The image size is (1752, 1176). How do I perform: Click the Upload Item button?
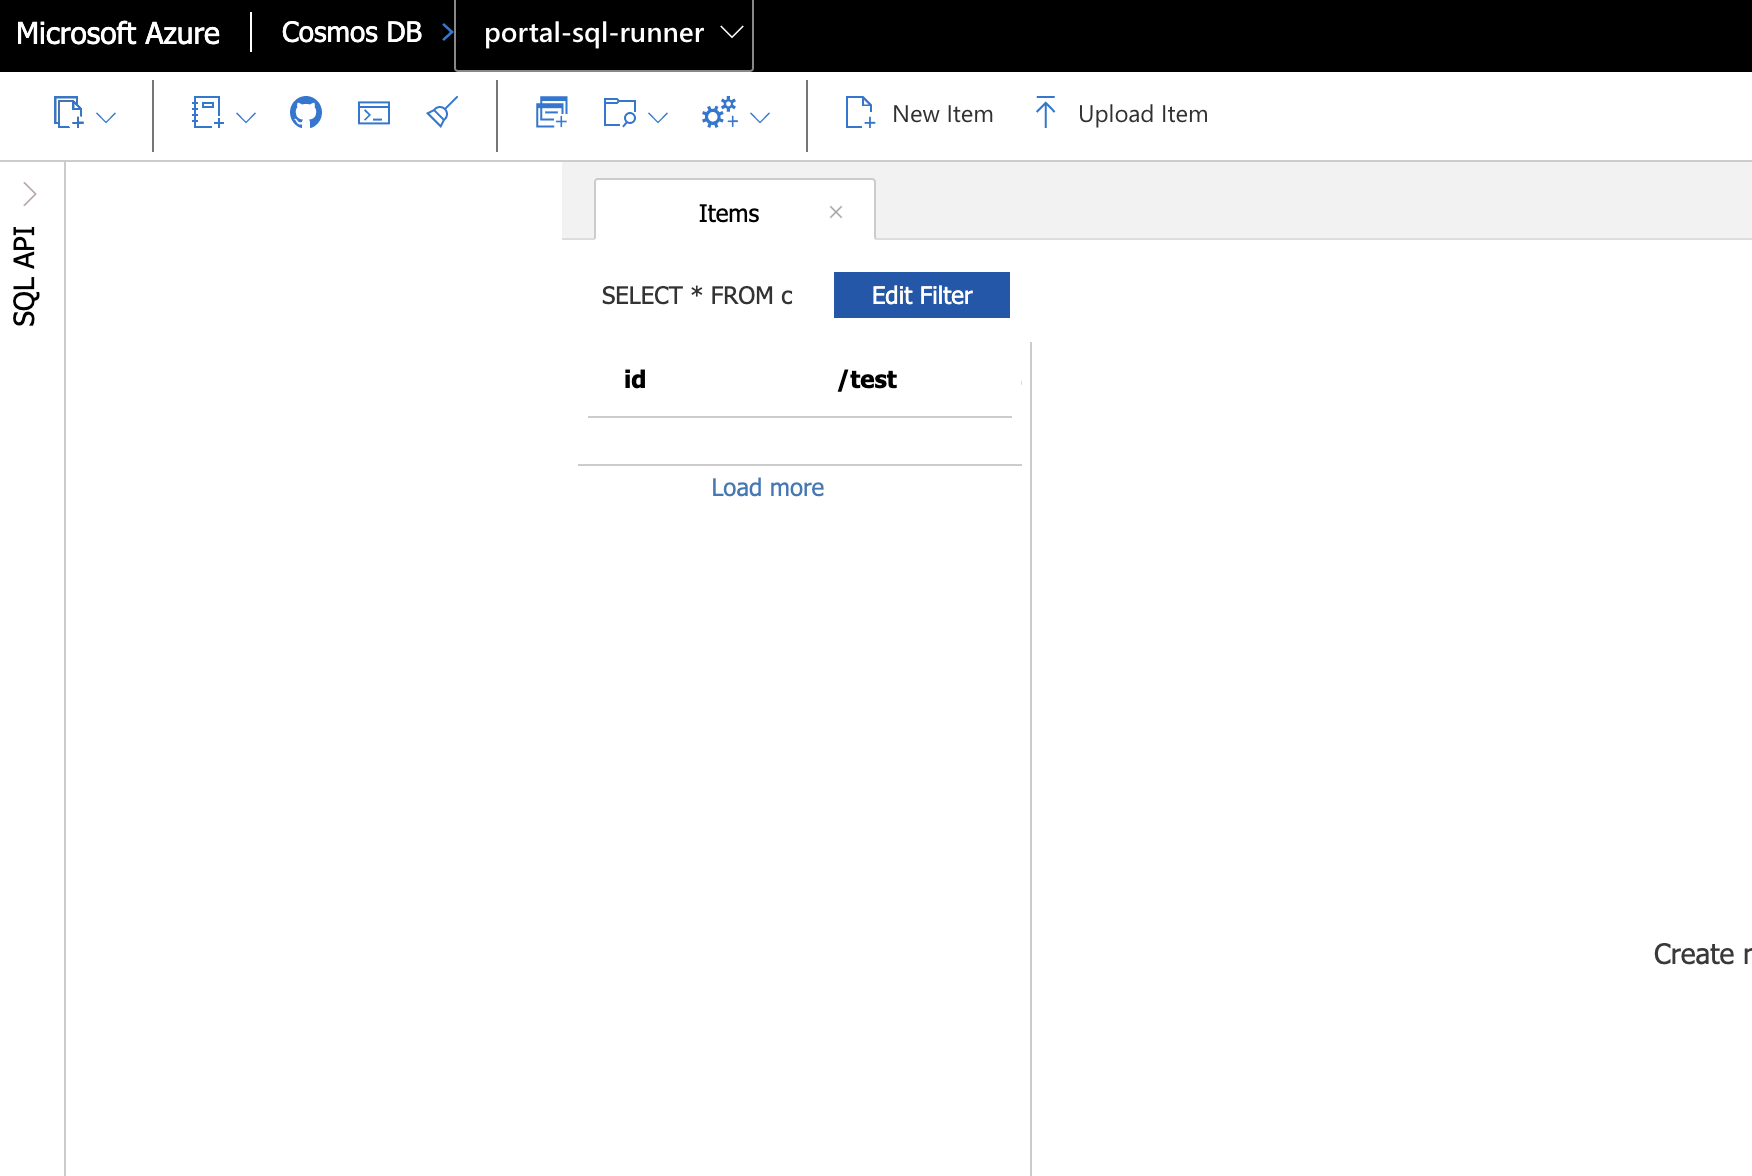tap(1120, 114)
